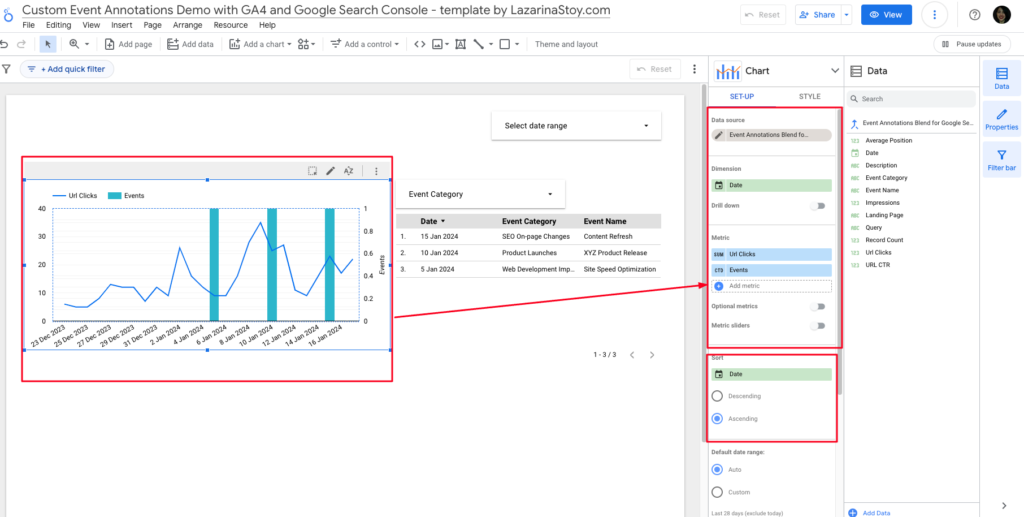This screenshot has height=517, width=1024.
Task: Click the redo arrow in the toolbar
Action: [21, 44]
